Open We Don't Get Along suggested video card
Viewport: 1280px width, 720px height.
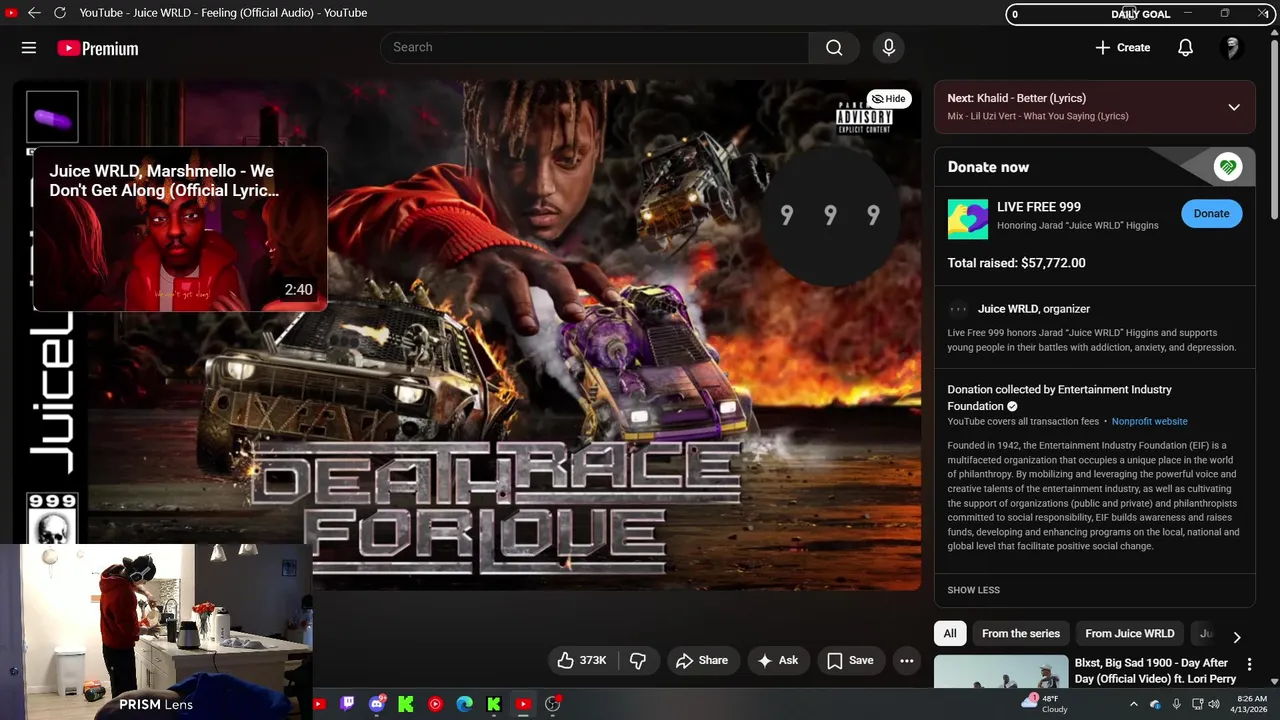click(x=180, y=230)
